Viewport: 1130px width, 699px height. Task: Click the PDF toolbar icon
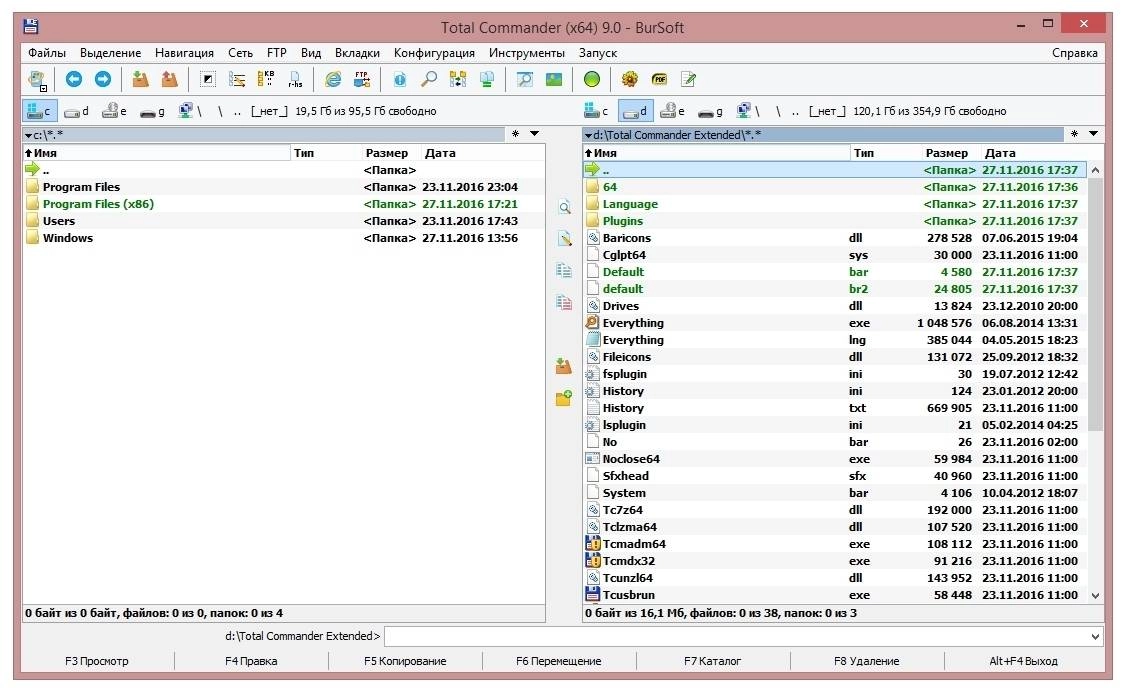[659, 79]
